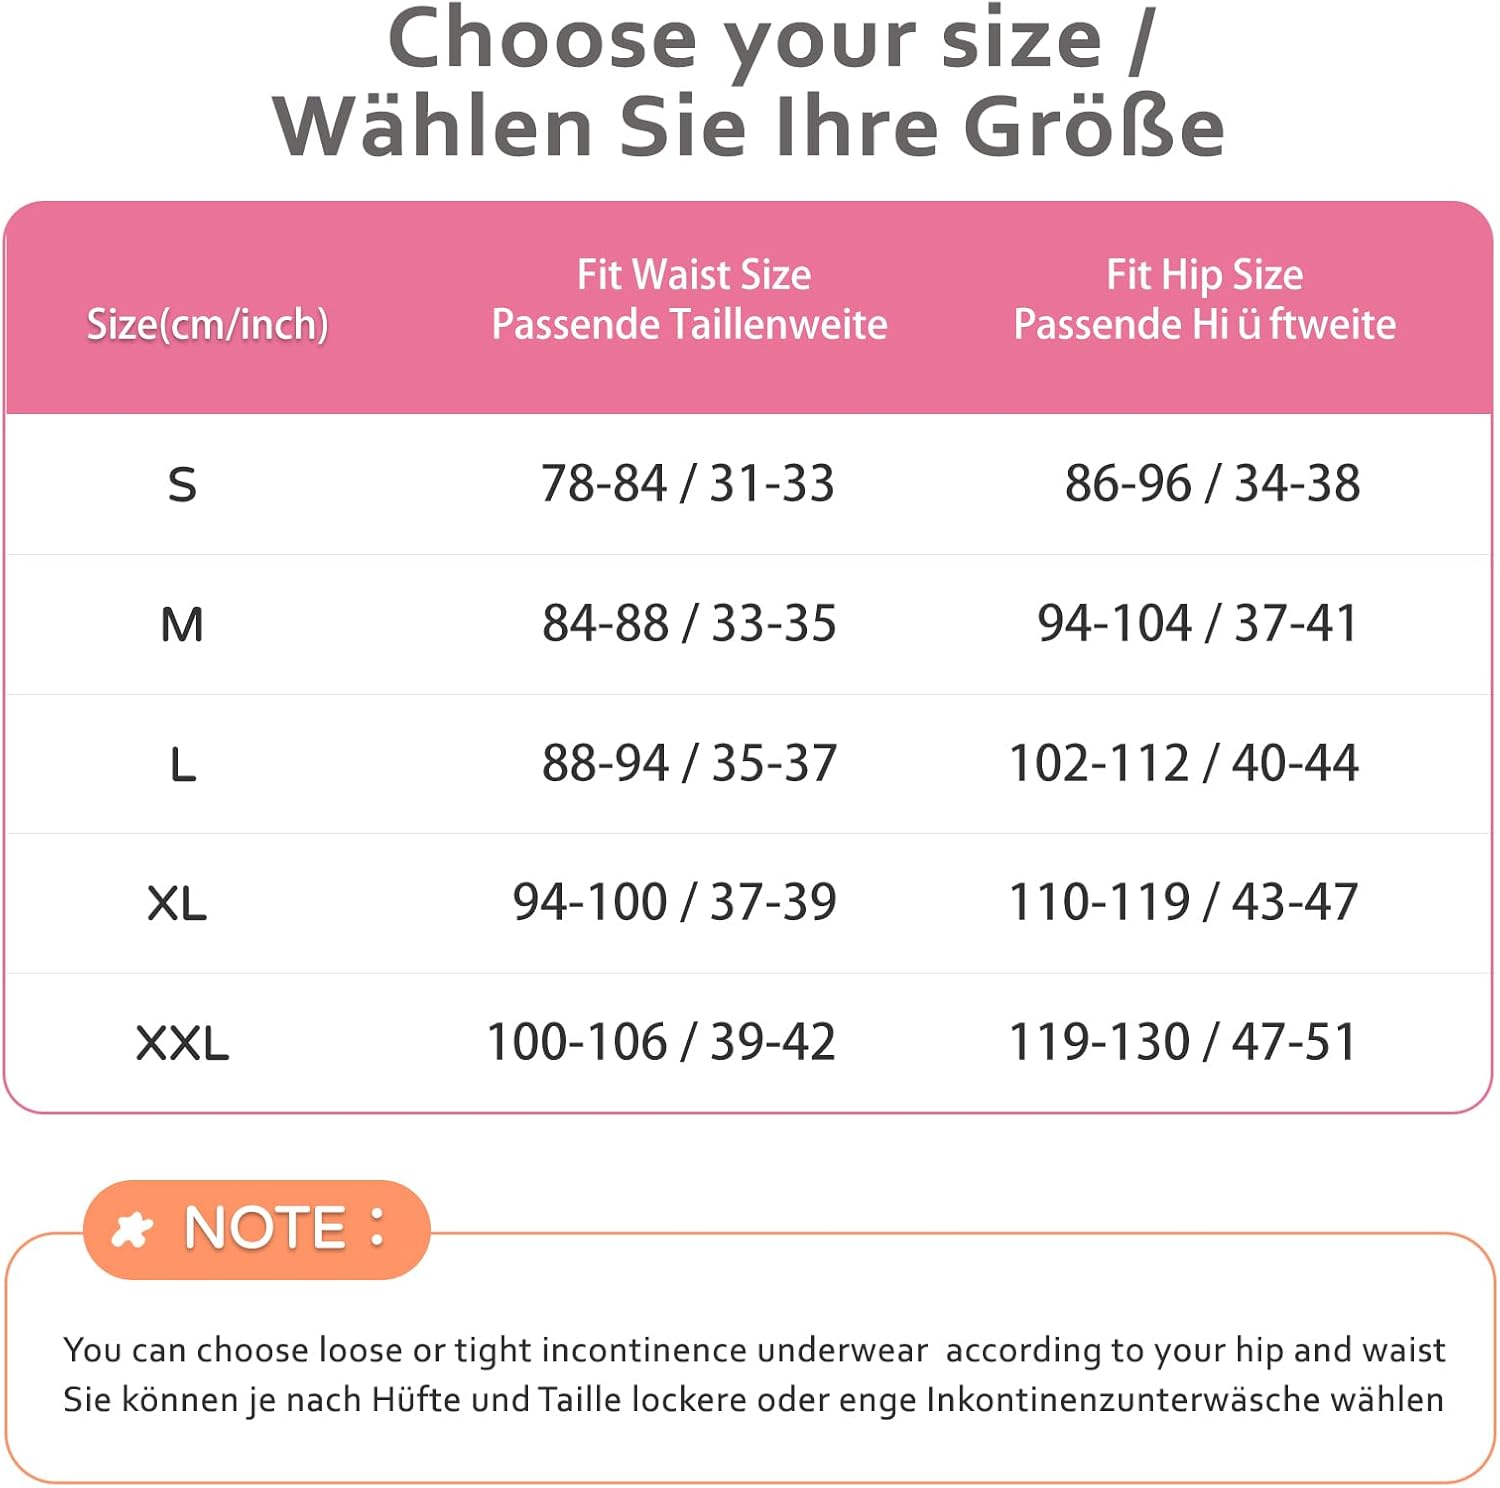This screenshot has height=1488, width=1500.
Task: Click waist value 100-106 / 39-42
Action: point(661,1042)
